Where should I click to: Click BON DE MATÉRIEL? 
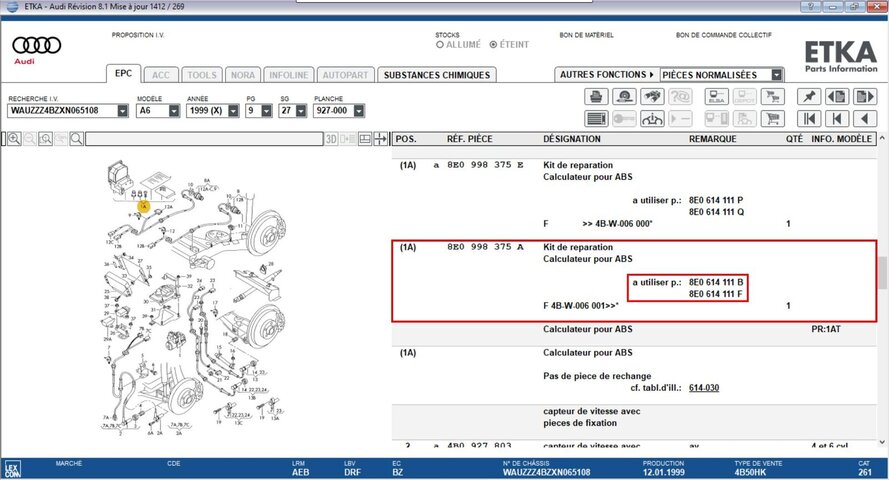(586, 35)
